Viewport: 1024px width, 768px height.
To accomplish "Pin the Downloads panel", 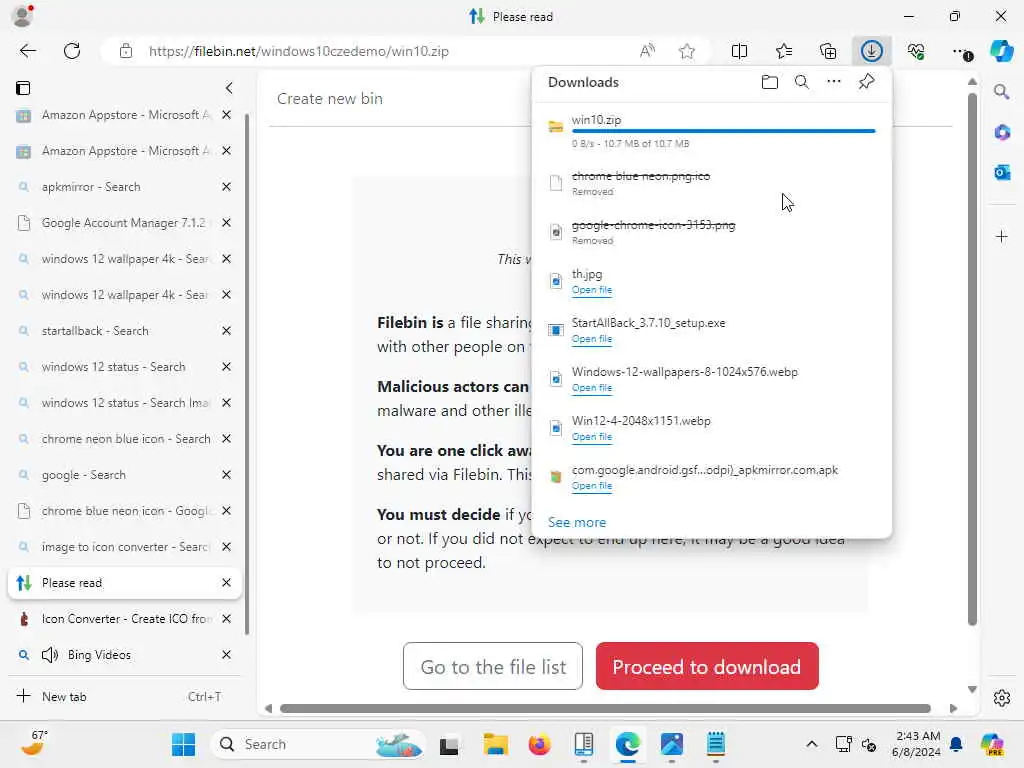I will tap(867, 82).
